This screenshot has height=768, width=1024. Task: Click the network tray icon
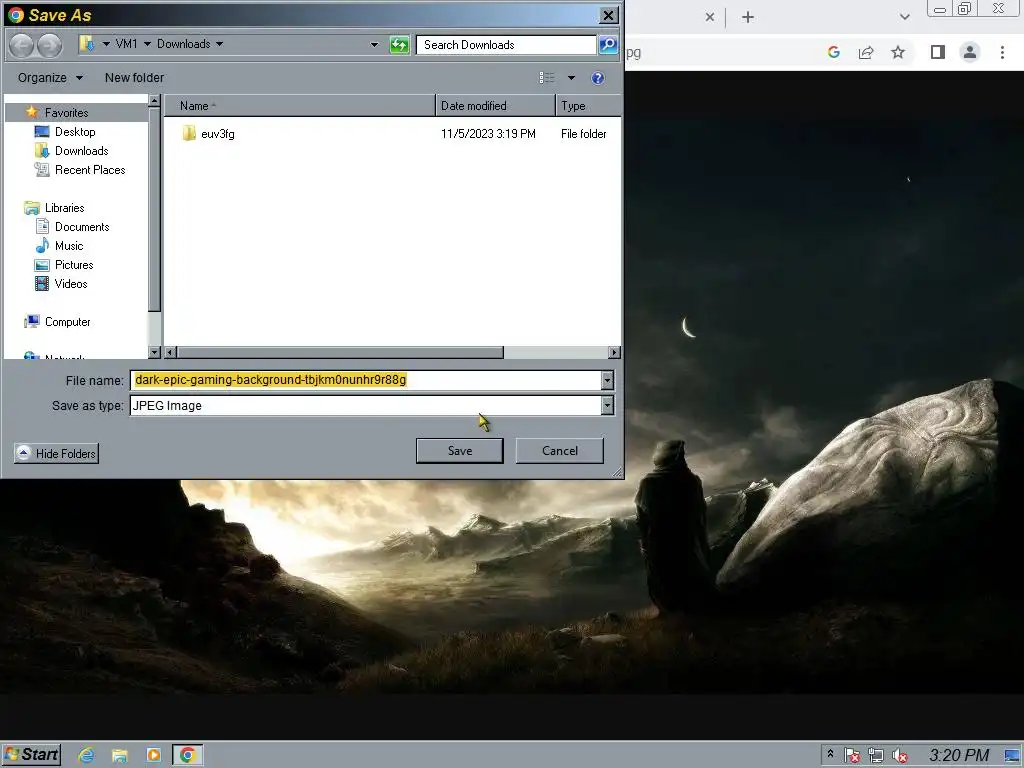click(x=876, y=756)
